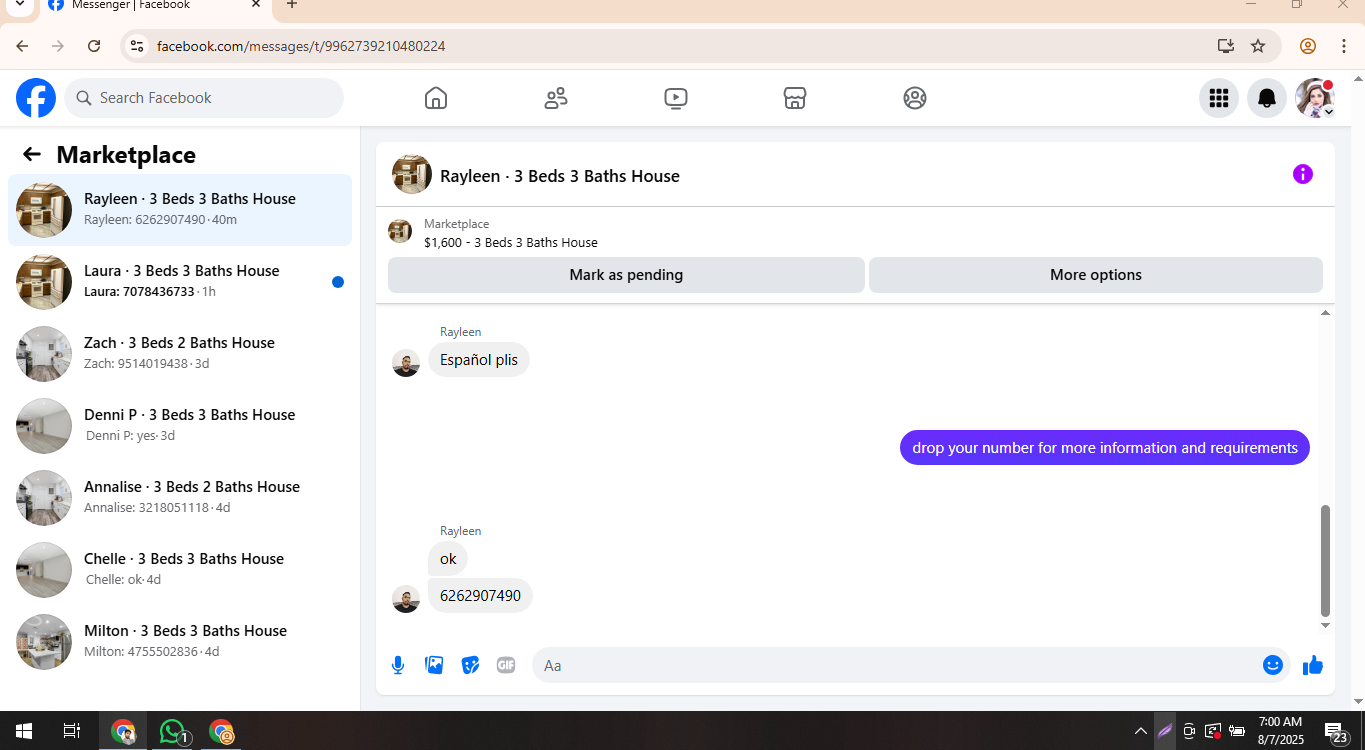
Task: Click the chat header title Rayleen · 3 Beds 3 Baths House
Action: pyautogui.click(x=560, y=176)
